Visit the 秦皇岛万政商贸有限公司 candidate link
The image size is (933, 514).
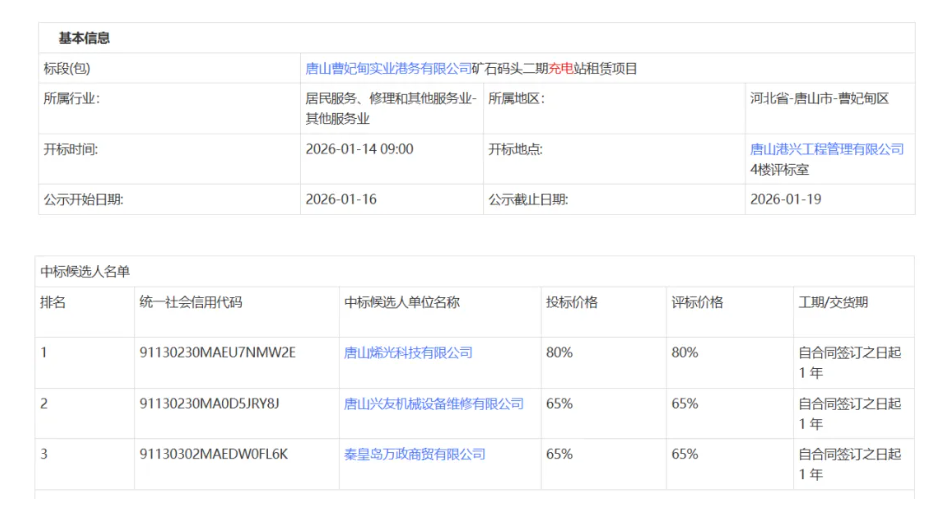[x=414, y=454]
